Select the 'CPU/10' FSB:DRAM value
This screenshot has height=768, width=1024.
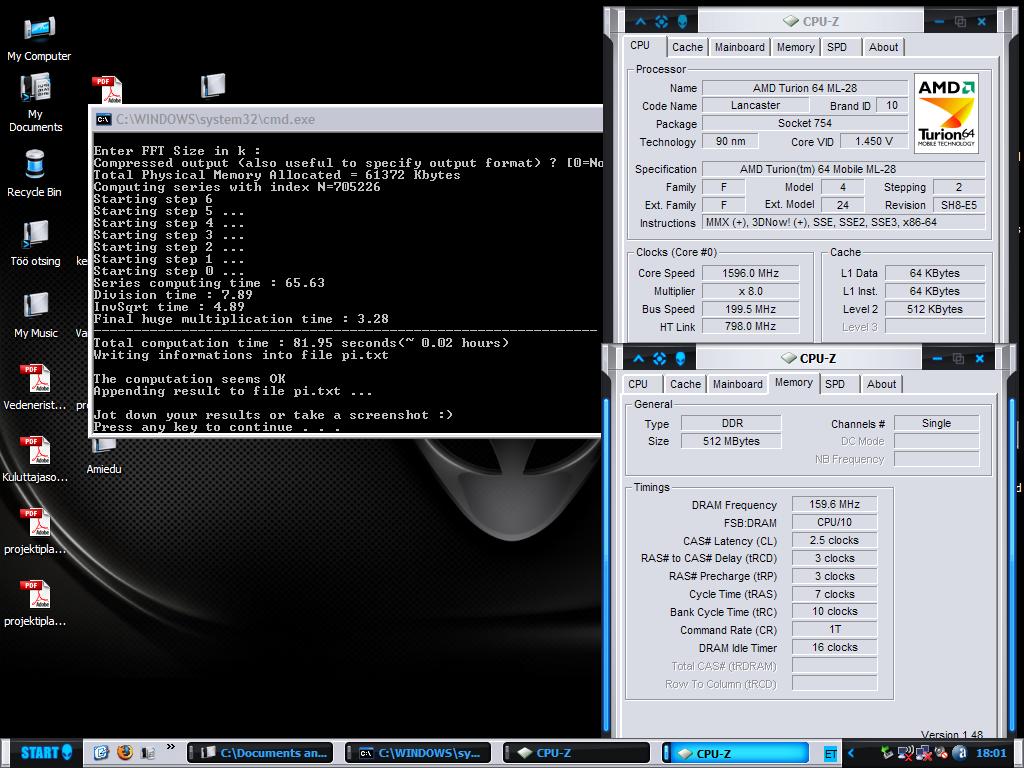834,522
